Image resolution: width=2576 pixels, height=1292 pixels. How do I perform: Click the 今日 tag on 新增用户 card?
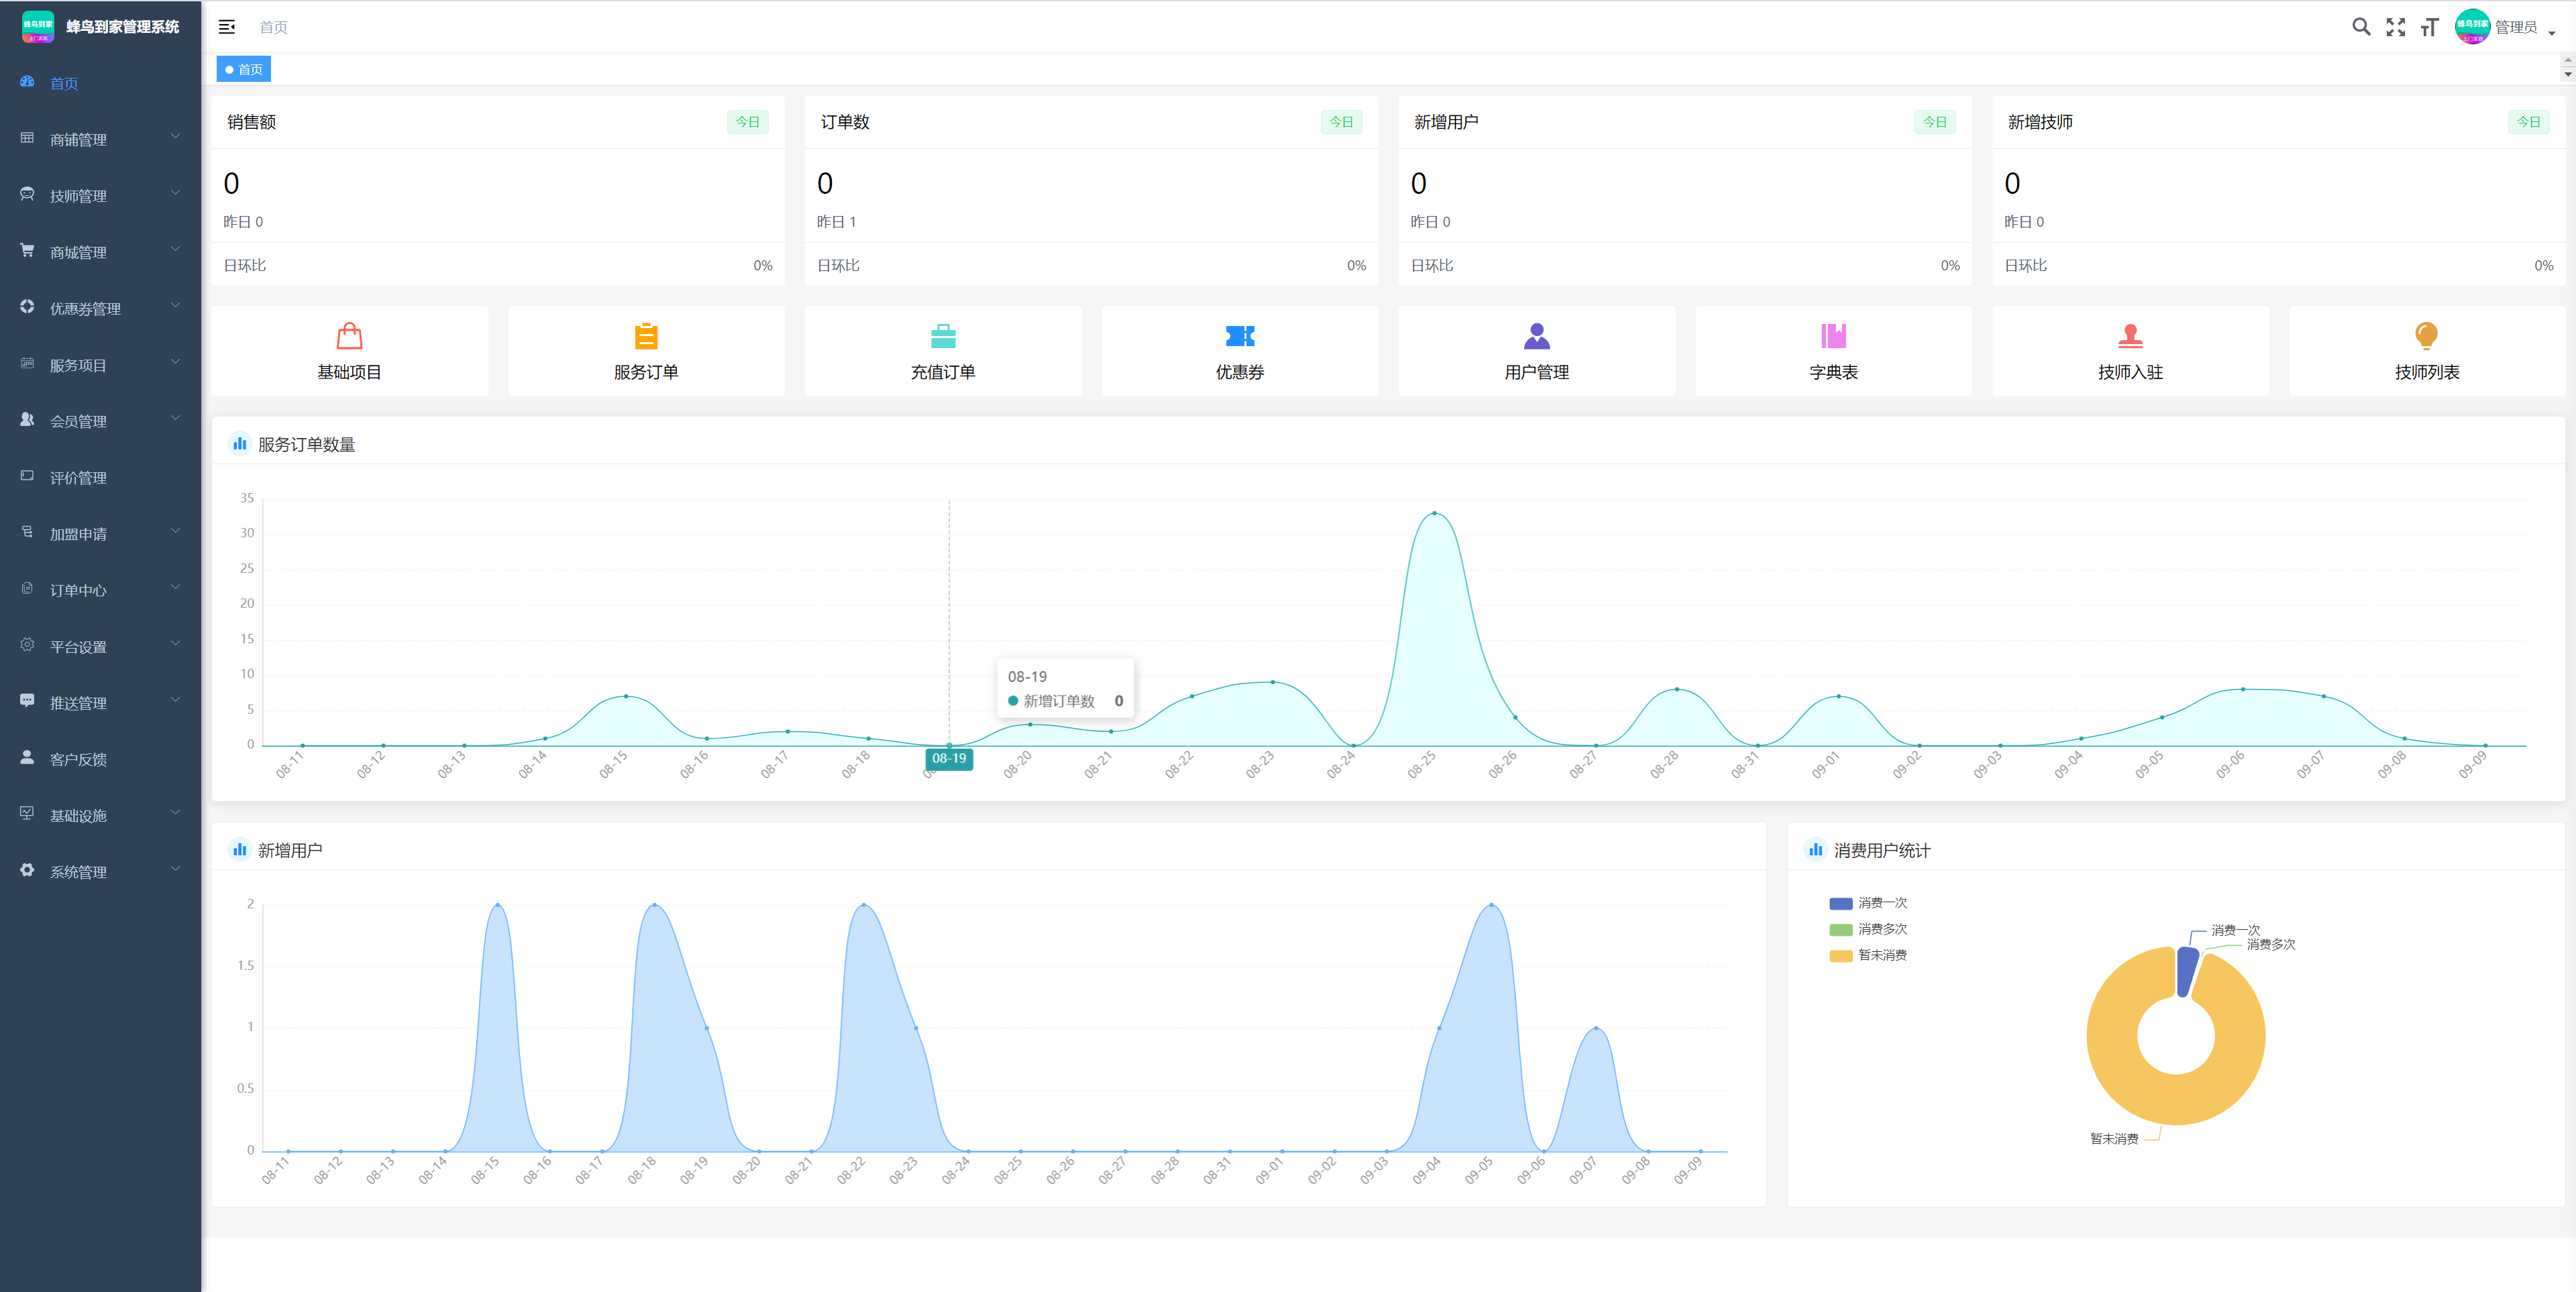point(1935,122)
